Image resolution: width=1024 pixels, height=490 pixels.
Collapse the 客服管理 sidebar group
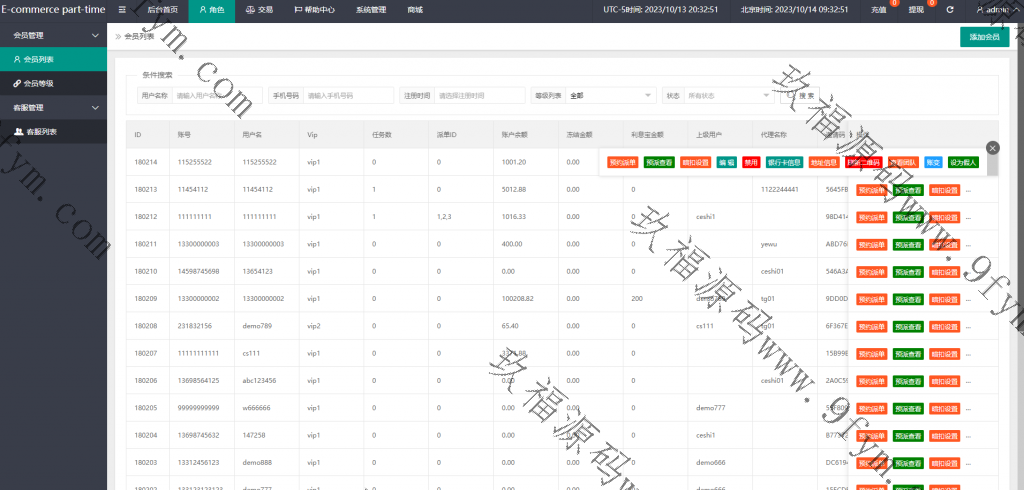pos(95,107)
